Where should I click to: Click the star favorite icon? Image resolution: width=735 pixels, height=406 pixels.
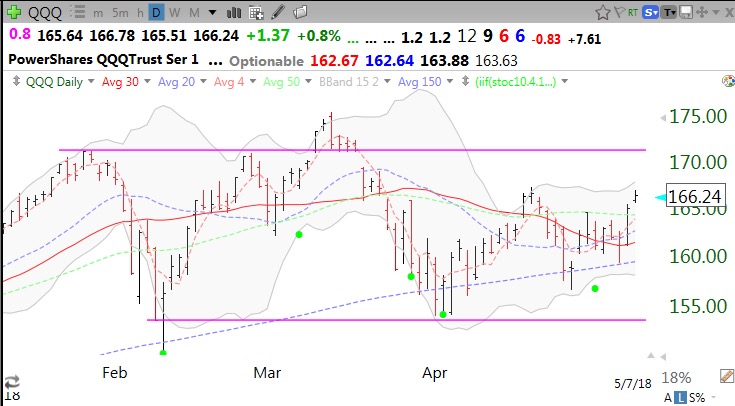click(x=603, y=12)
